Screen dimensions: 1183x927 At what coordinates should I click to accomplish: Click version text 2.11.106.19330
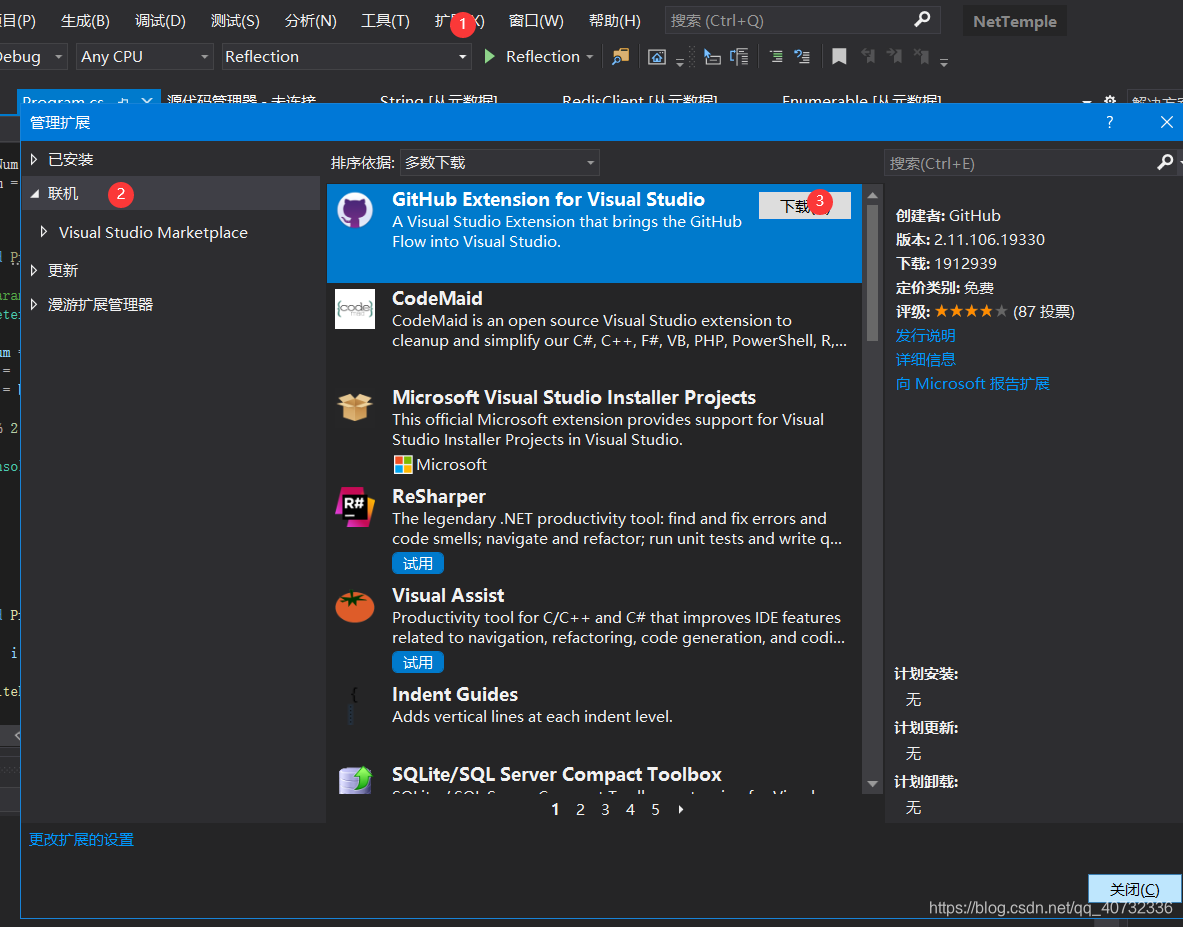click(989, 239)
